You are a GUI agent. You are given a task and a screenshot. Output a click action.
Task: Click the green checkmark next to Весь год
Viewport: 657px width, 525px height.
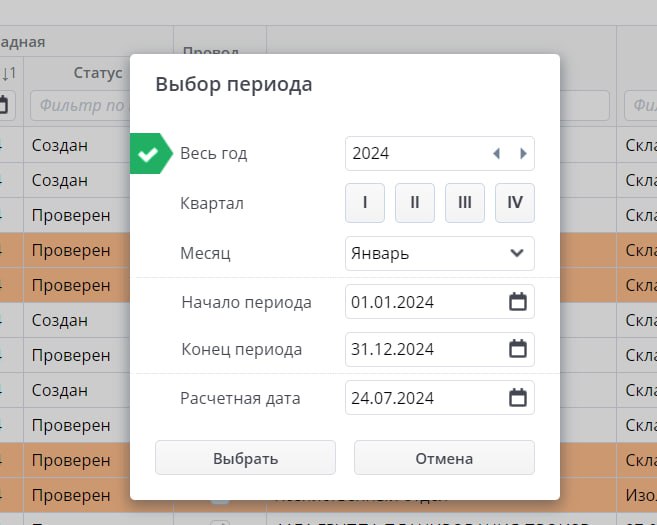(151, 154)
